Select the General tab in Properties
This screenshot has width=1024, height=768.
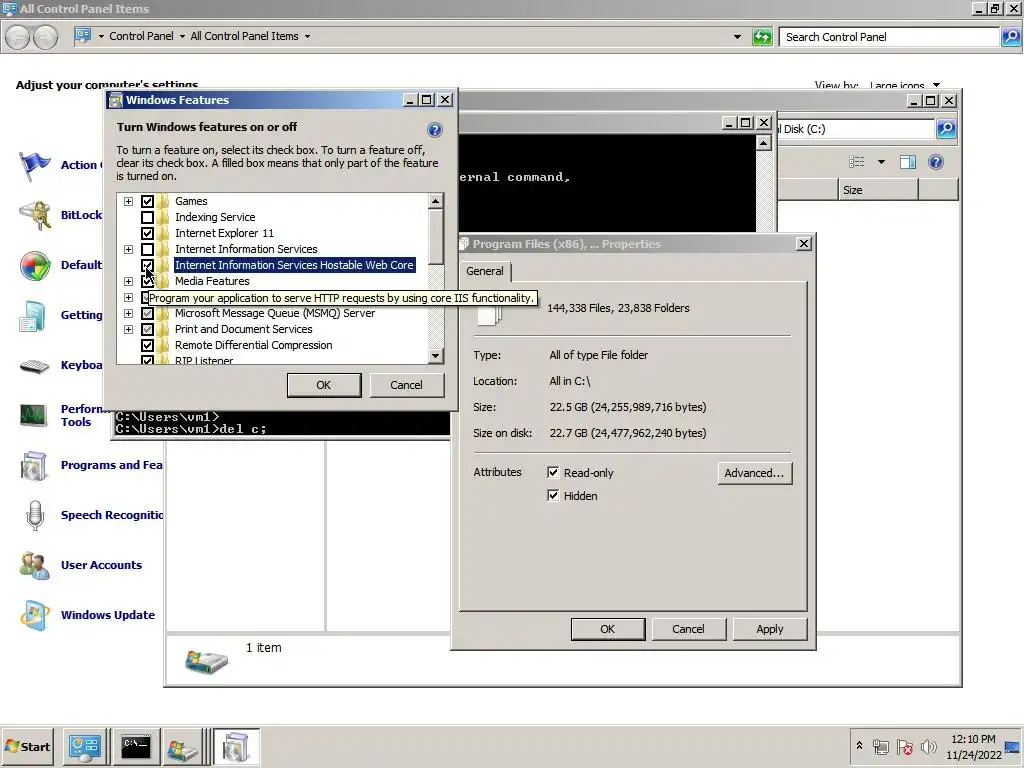point(485,271)
